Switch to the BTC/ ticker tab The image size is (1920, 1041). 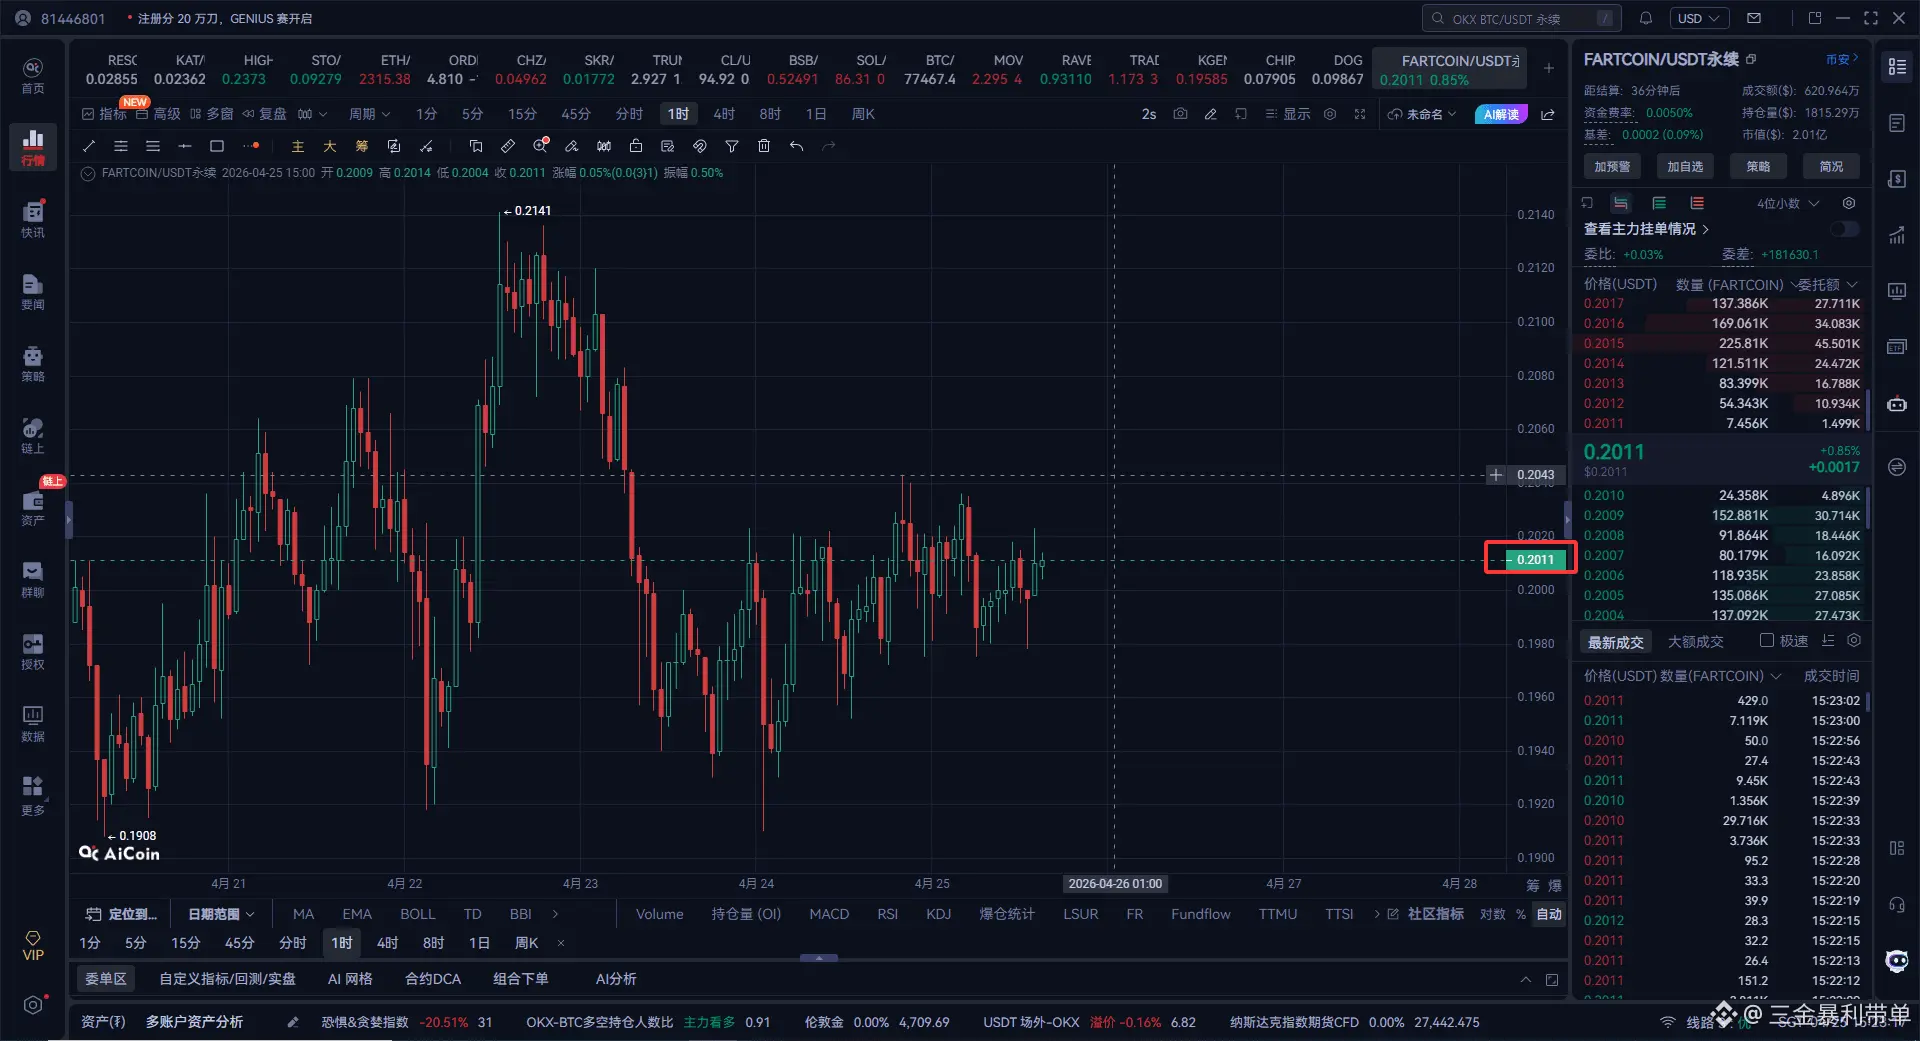click(930, 69)
